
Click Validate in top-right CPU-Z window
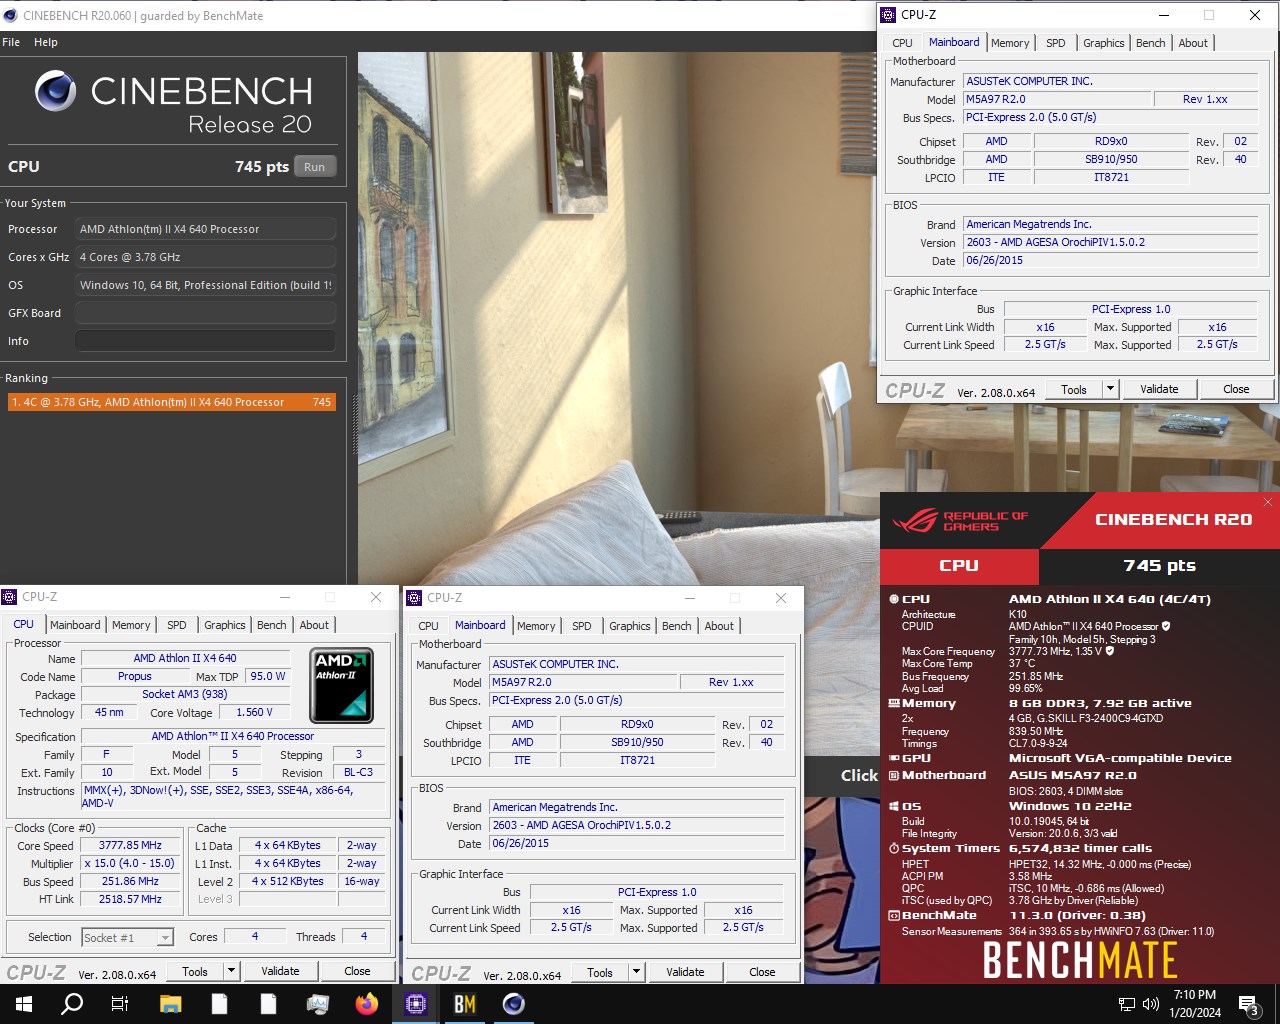tap(1159, 389)
